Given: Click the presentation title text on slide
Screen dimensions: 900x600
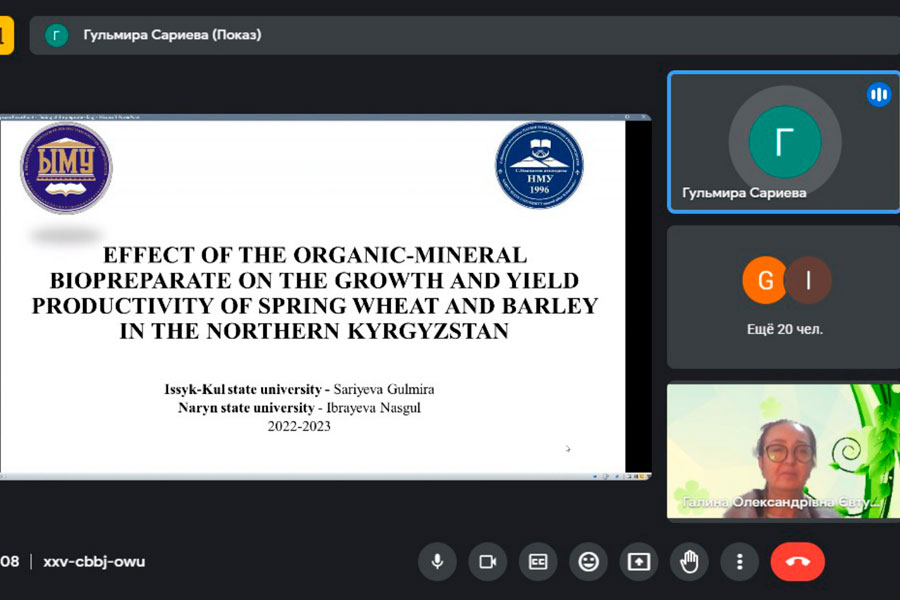Looking at the screenshot, I should (x=314, y=293).
